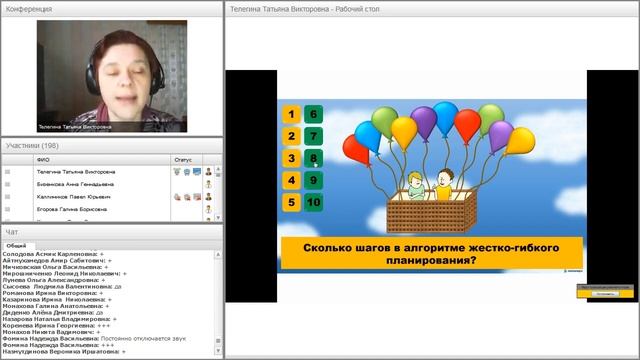Image resolution: width=640 pixels, height=360 pixels.
Task: Click chat message from Монахов Никита Вадимович
Action: (51, 332)
